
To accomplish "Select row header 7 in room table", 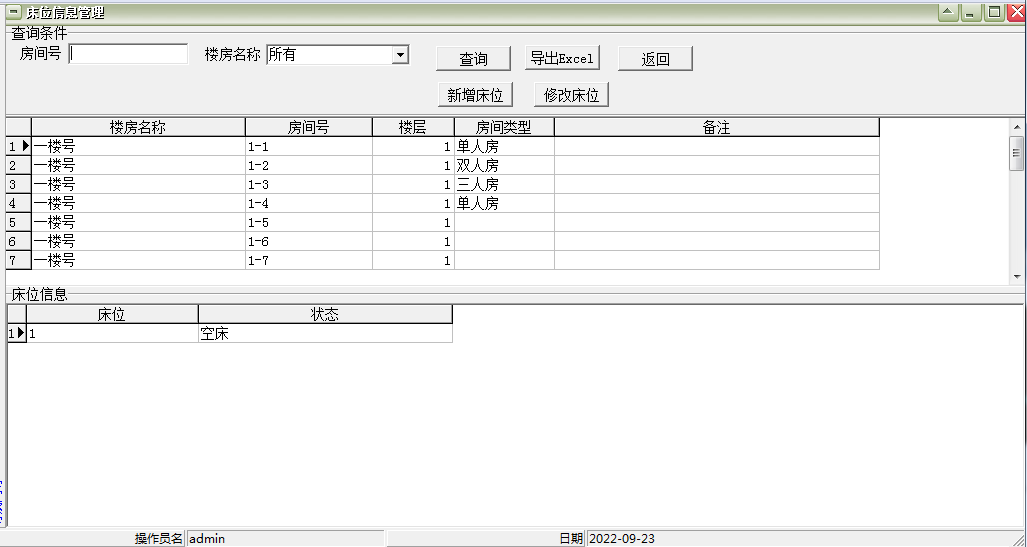I will pyautogui.click(x=18, y=261).
